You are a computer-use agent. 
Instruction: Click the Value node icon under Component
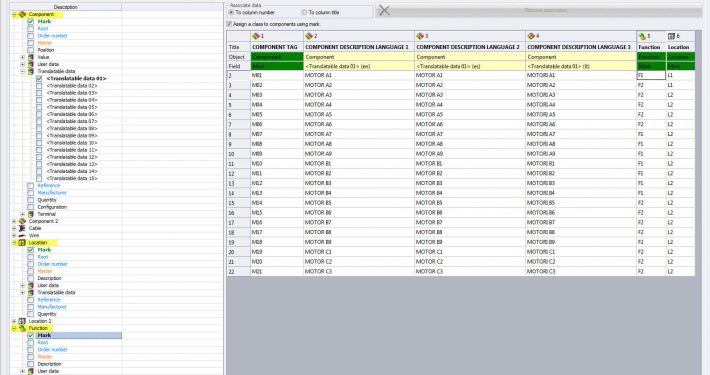31,57
